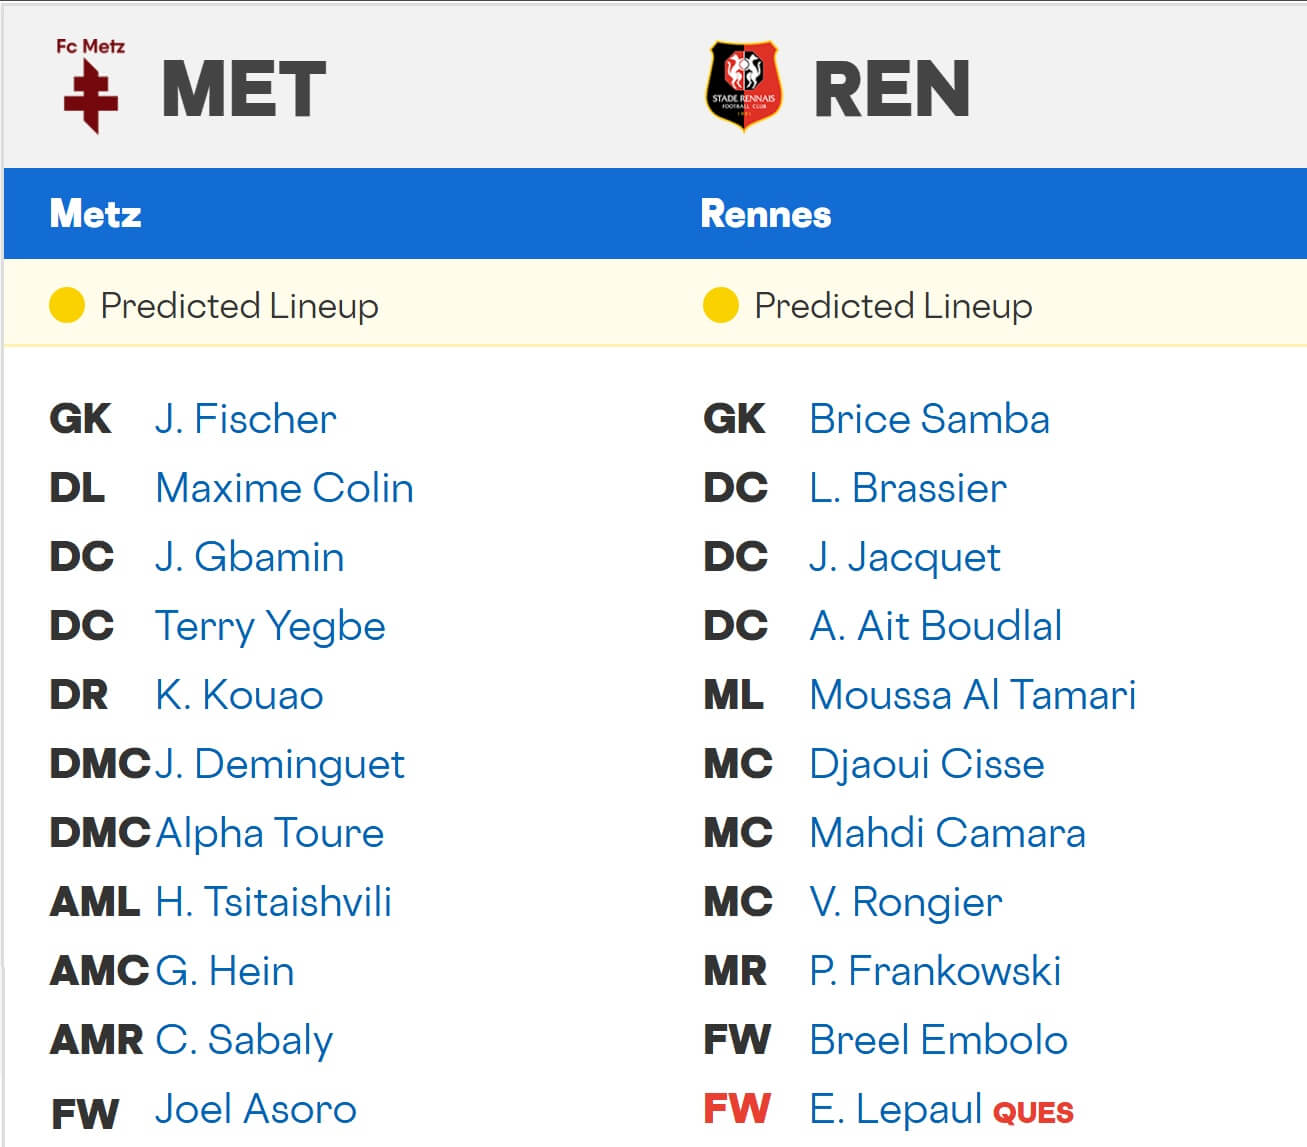This screenshot has width=1307, height=1147.
Task: Open the Metz team header tab
Action: (x=95, y=213)
